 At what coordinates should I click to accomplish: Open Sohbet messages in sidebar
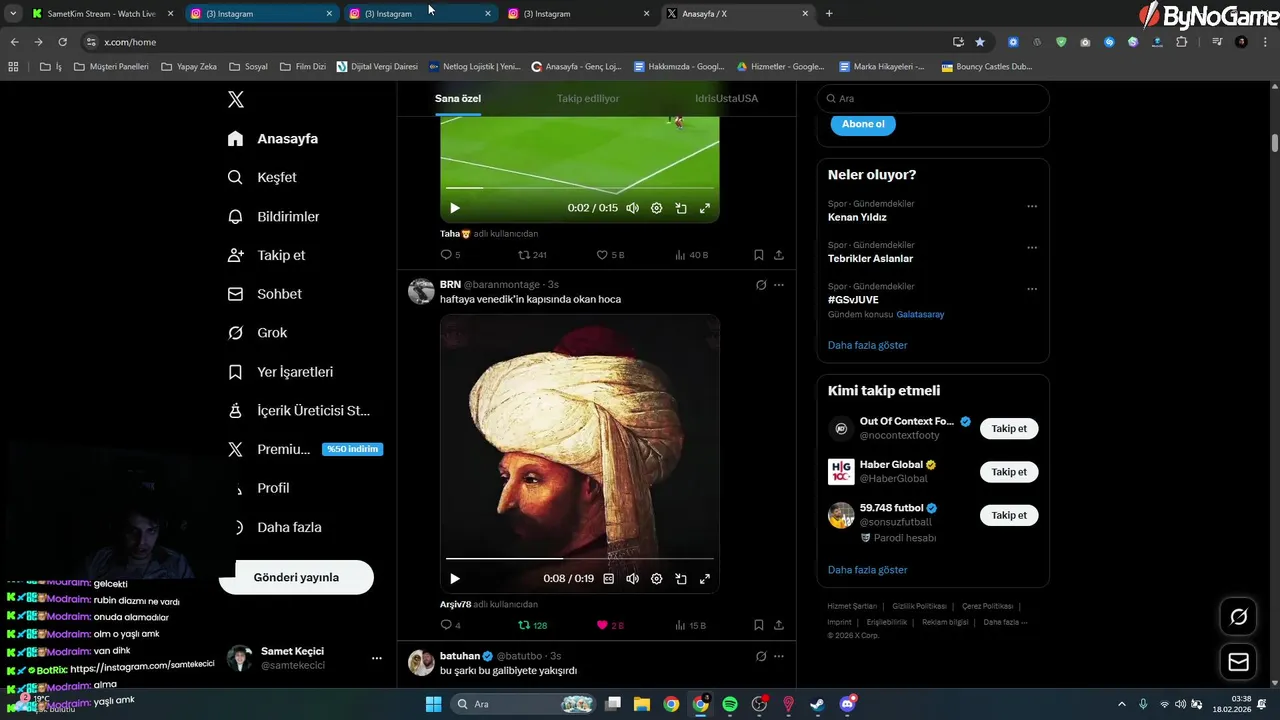coord(265,294)
